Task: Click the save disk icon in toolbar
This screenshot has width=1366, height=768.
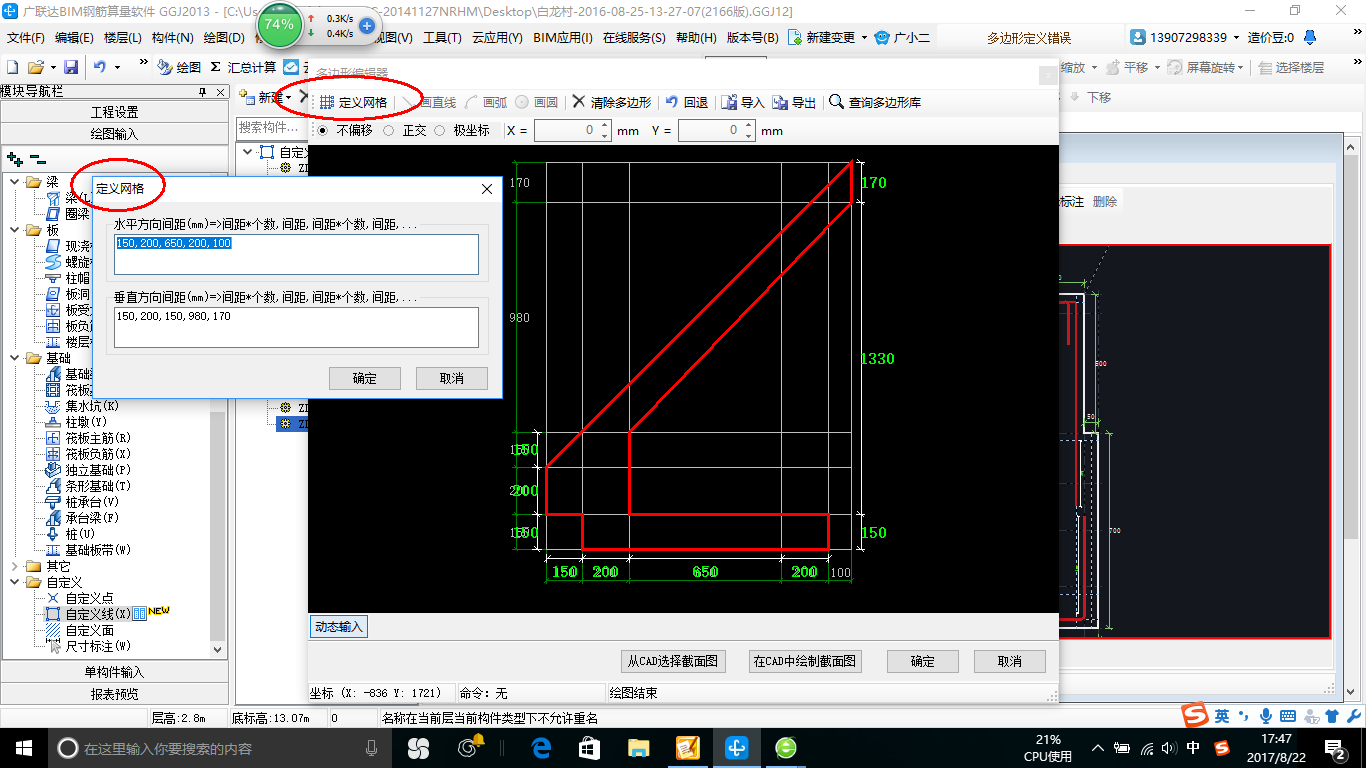Action: tap(71, 67)
